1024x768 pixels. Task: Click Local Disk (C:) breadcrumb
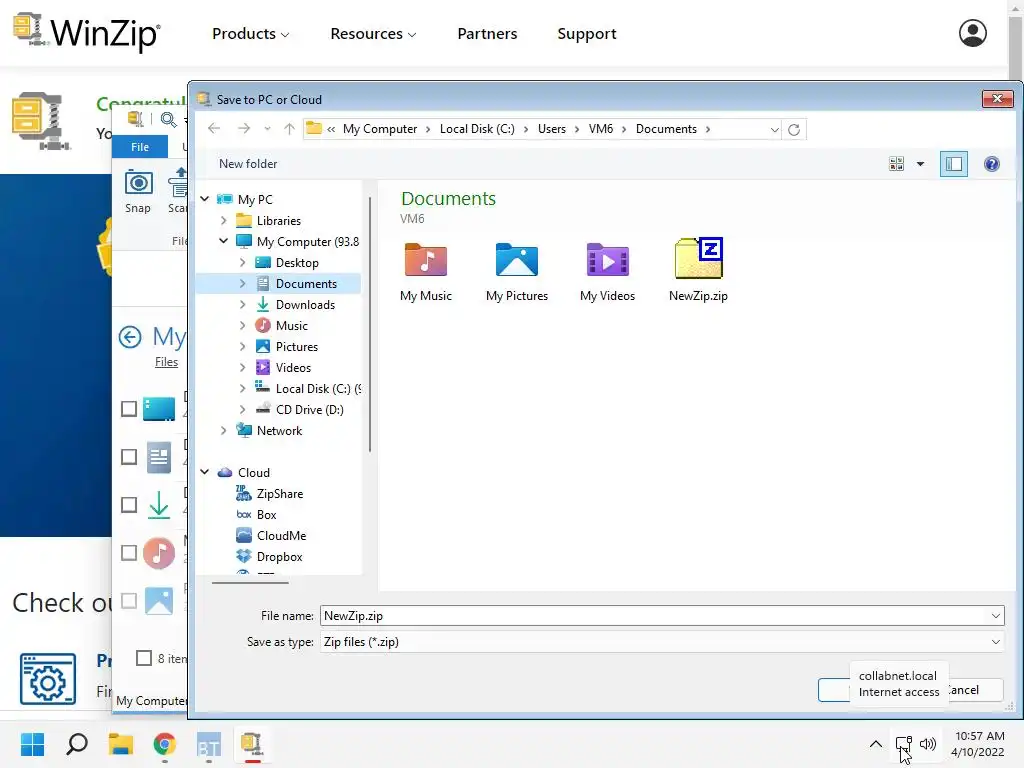pyautogui.click(x=477, y=129)
